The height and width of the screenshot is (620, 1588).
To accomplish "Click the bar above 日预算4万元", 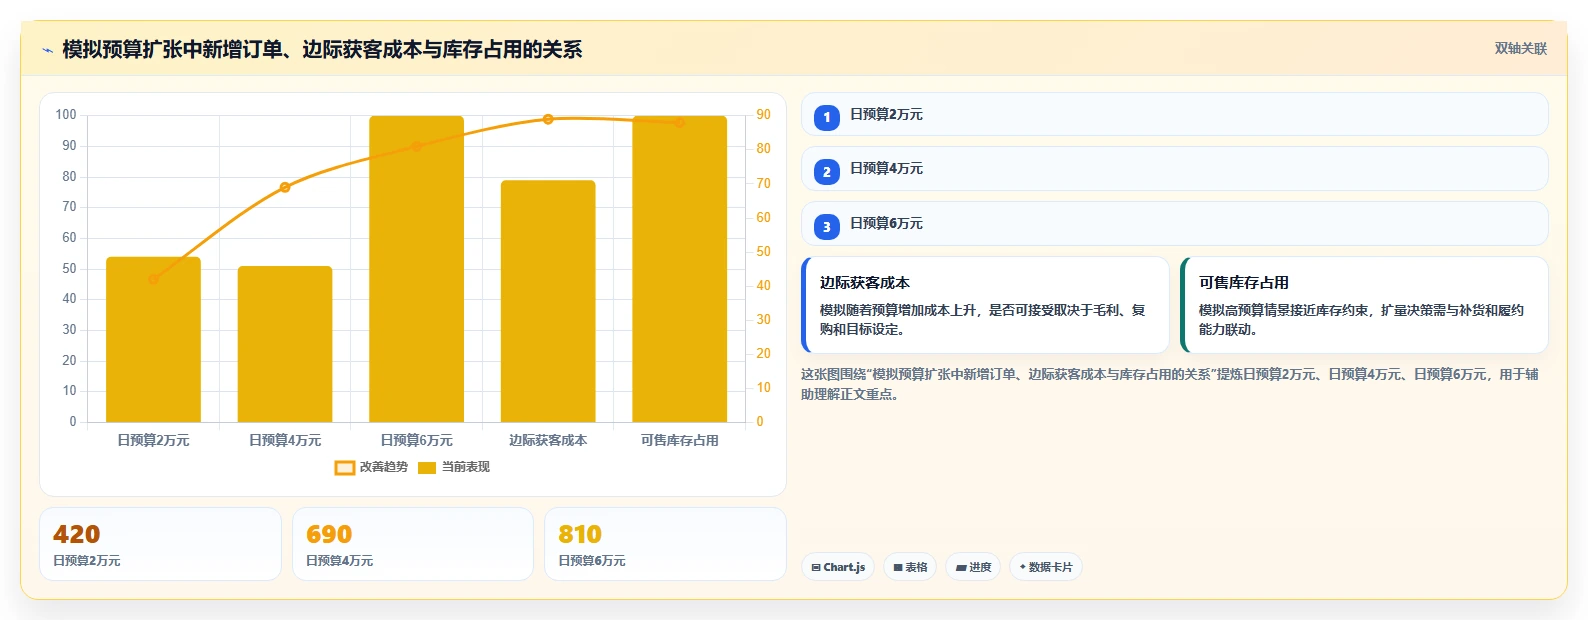I will coord(285,344).
